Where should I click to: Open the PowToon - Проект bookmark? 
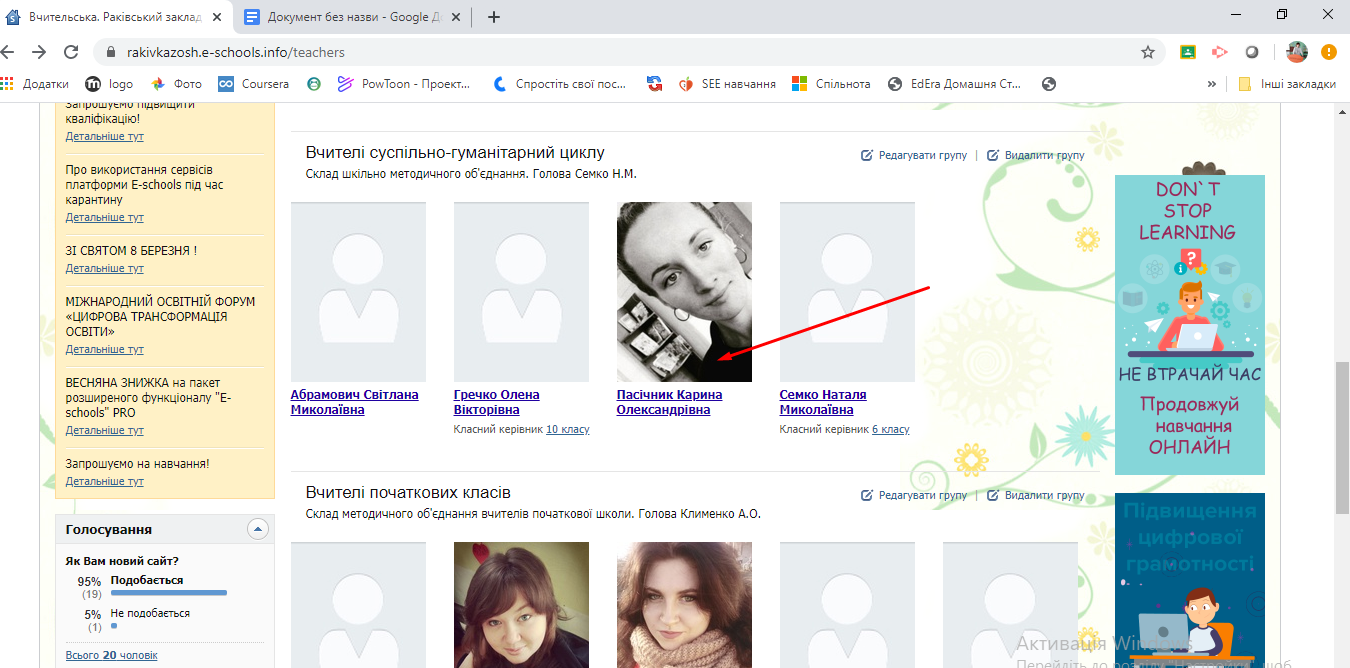404,84
